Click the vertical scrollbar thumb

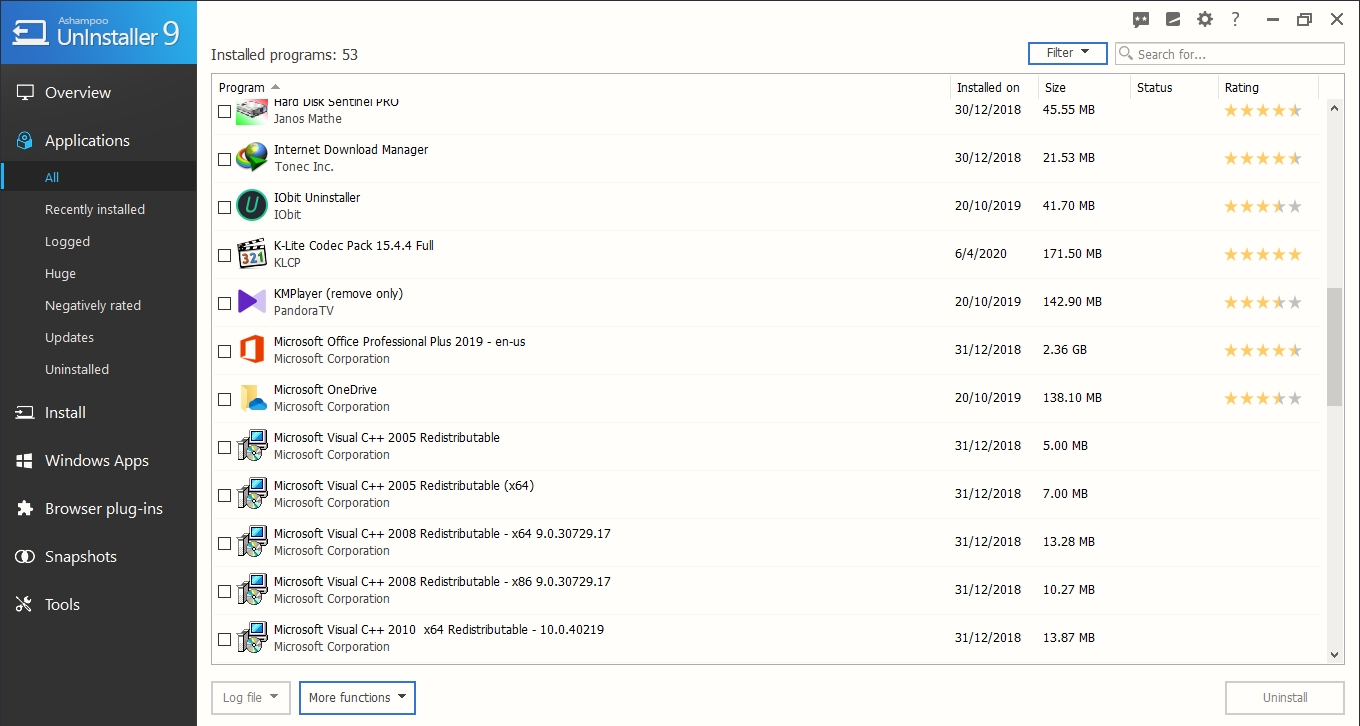click(1335, 347)
